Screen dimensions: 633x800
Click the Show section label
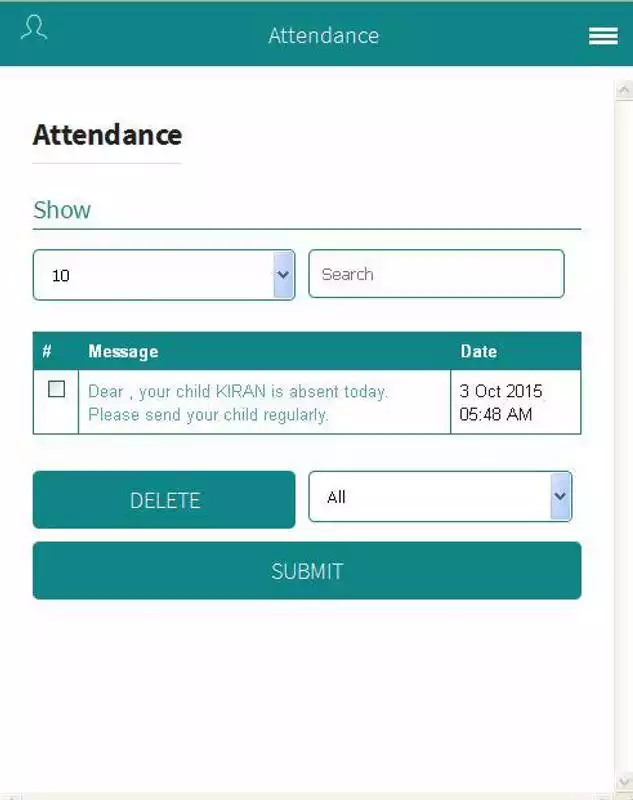point(62,210)
